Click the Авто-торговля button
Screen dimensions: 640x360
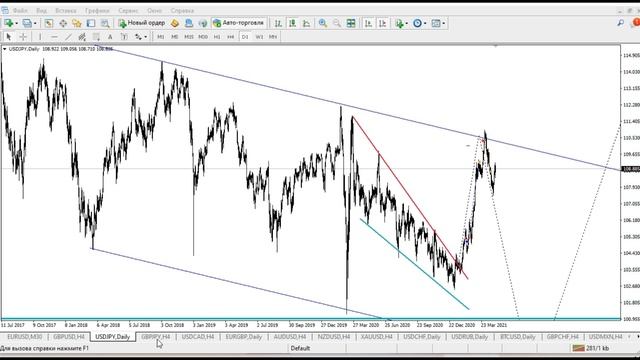(x=239, y=23)
